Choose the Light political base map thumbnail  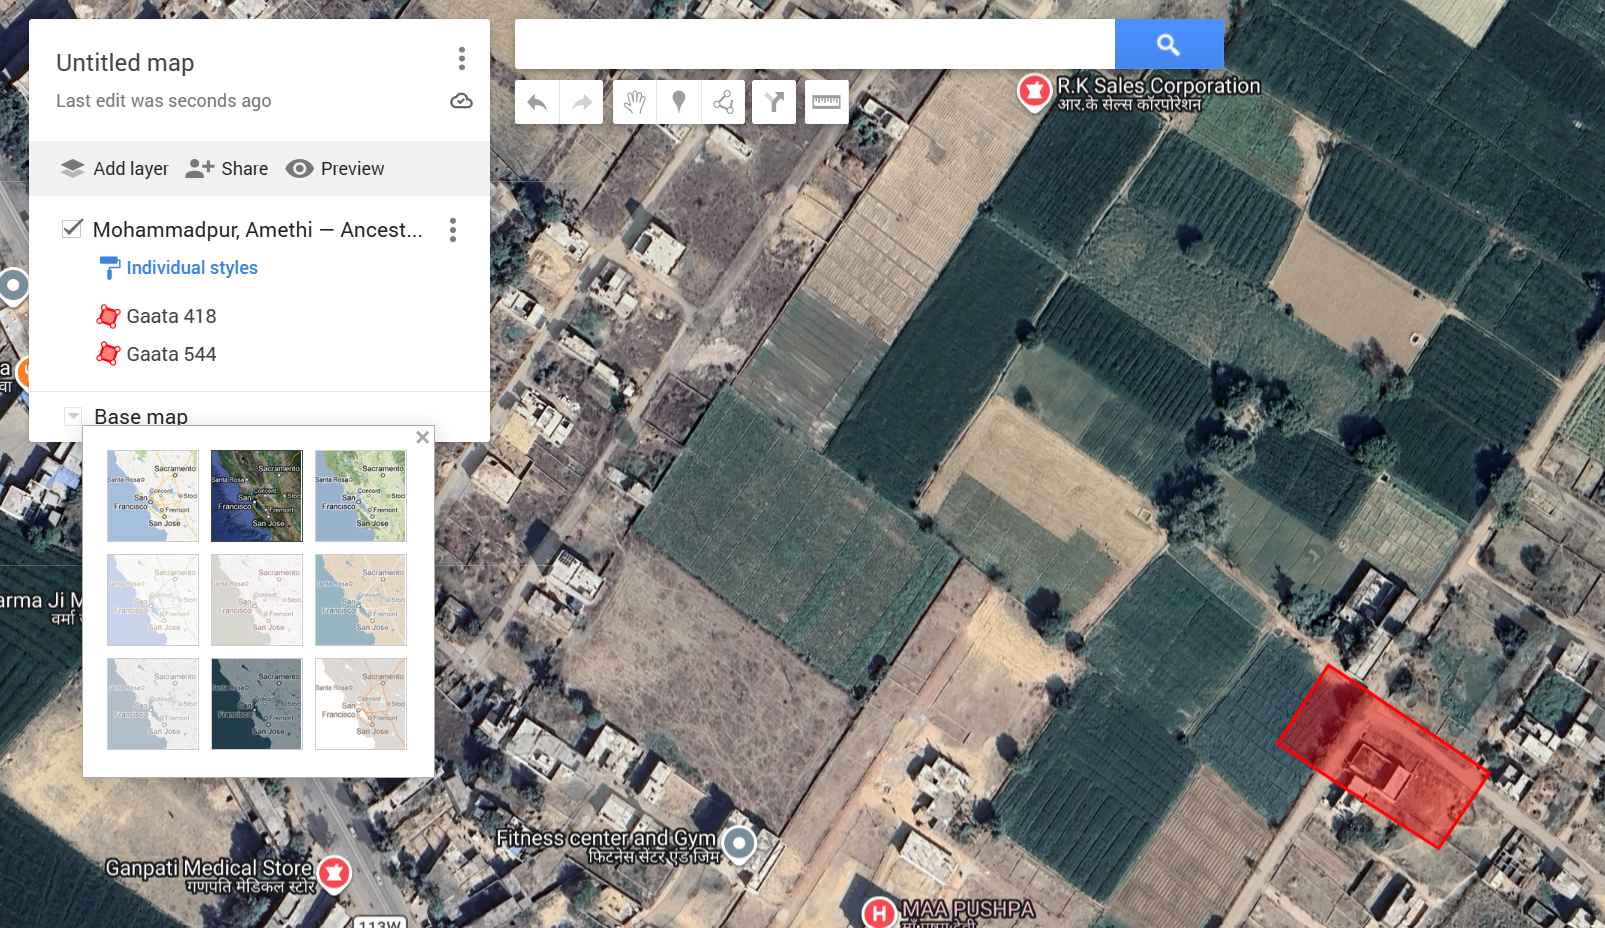click(153, 600)
